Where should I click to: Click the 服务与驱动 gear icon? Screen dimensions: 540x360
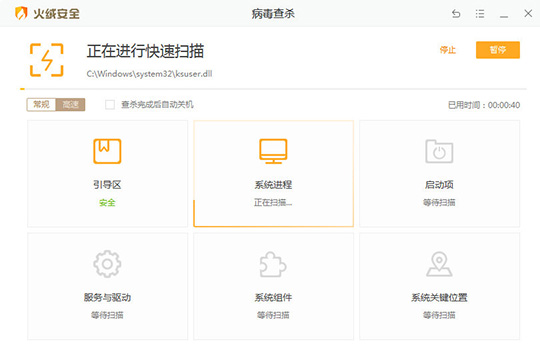coord(107,264)
